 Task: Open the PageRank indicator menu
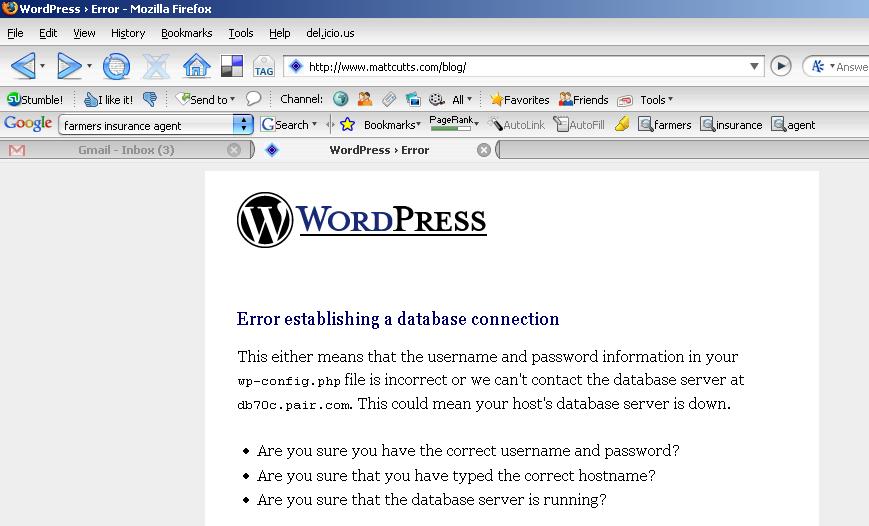454,123
